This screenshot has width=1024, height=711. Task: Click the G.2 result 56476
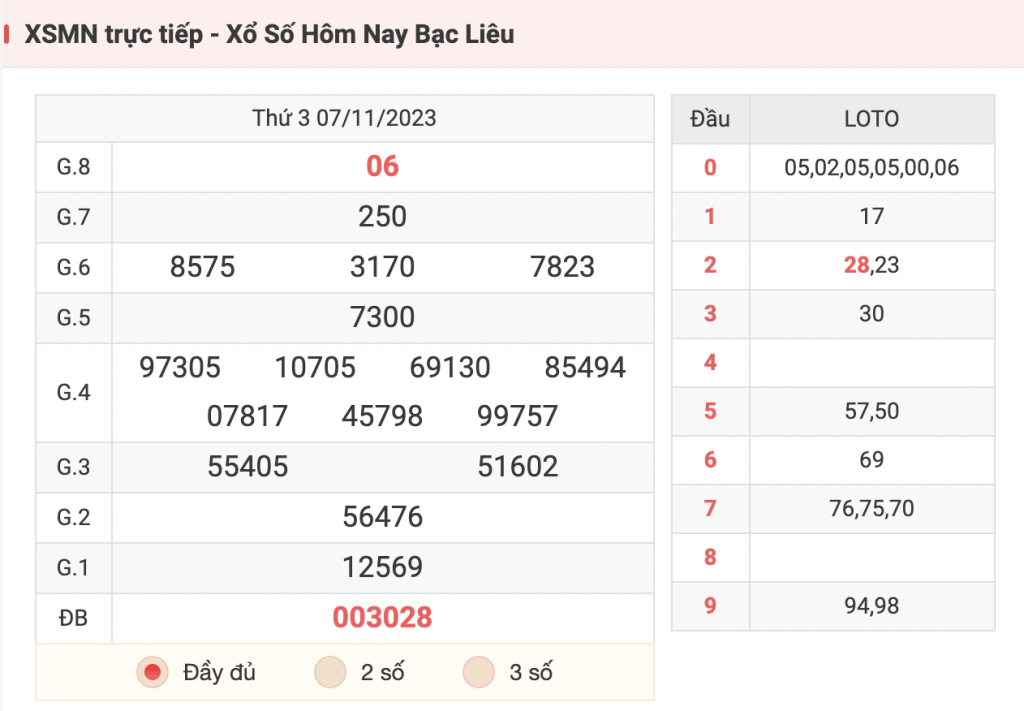[382, 517]
